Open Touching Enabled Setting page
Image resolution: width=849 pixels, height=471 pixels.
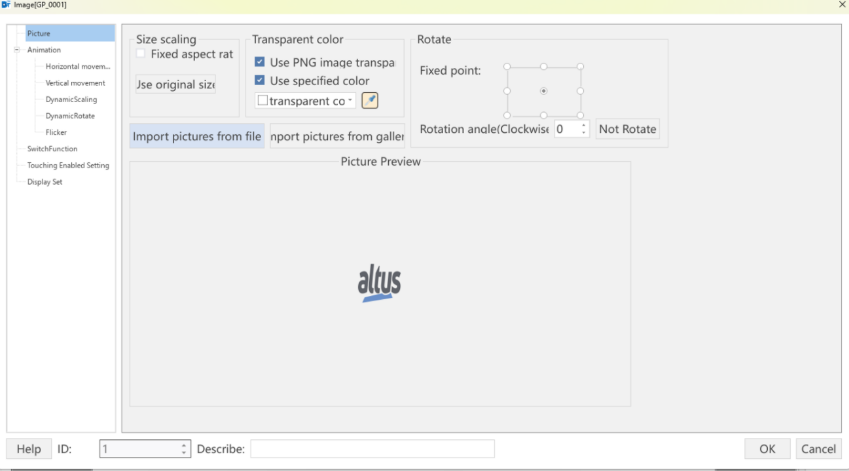tap(68, 165)
